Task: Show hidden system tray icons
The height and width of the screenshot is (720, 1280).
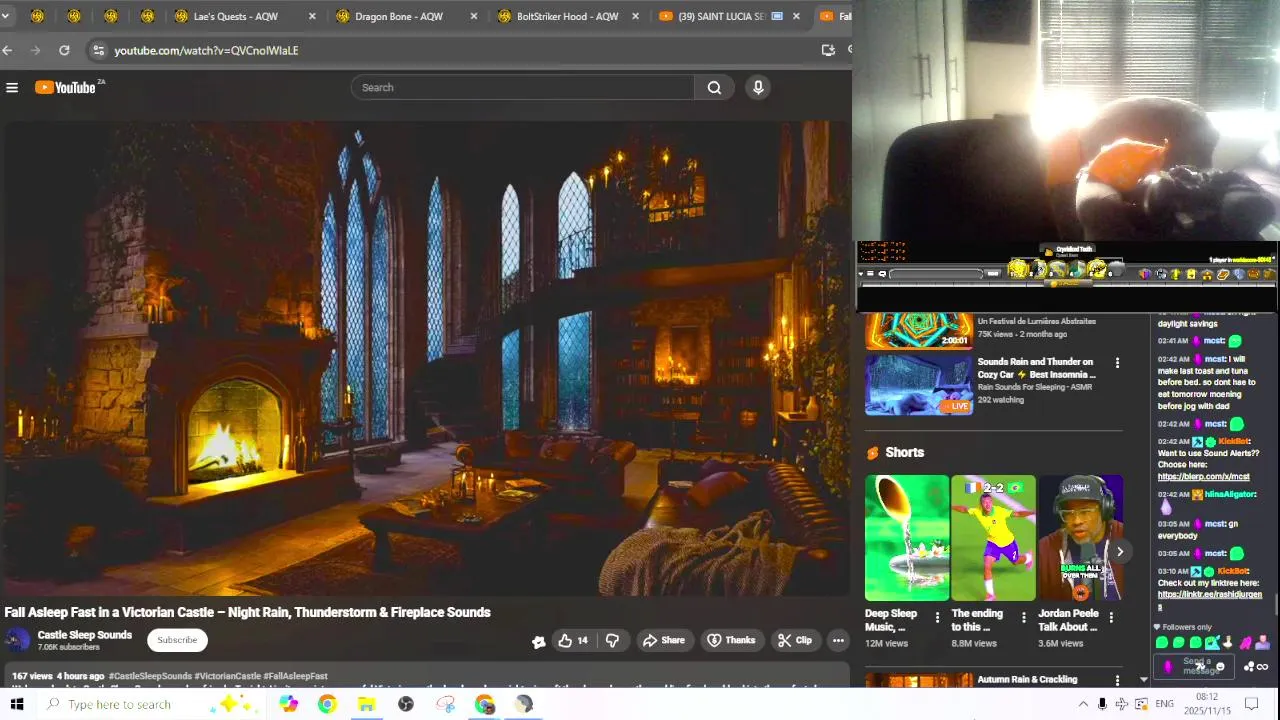Action: pyautogui.click(x=1083, y=704)
